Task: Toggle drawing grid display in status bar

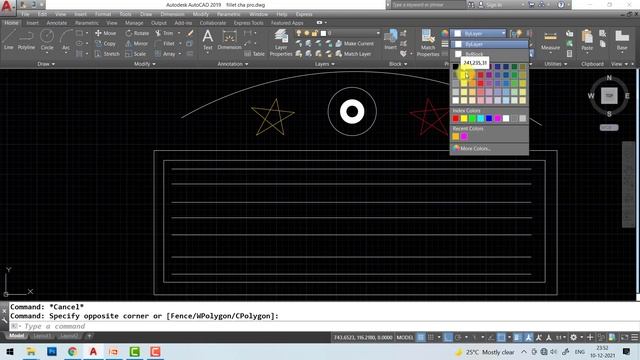Action: coord(421,338)
